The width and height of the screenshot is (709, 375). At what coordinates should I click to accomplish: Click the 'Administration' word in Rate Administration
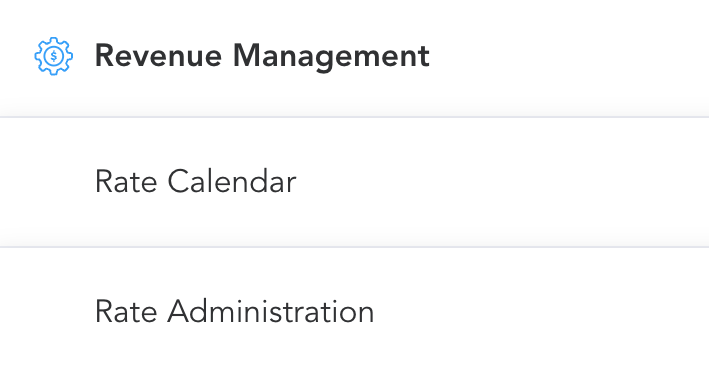(x=270, y=312)
